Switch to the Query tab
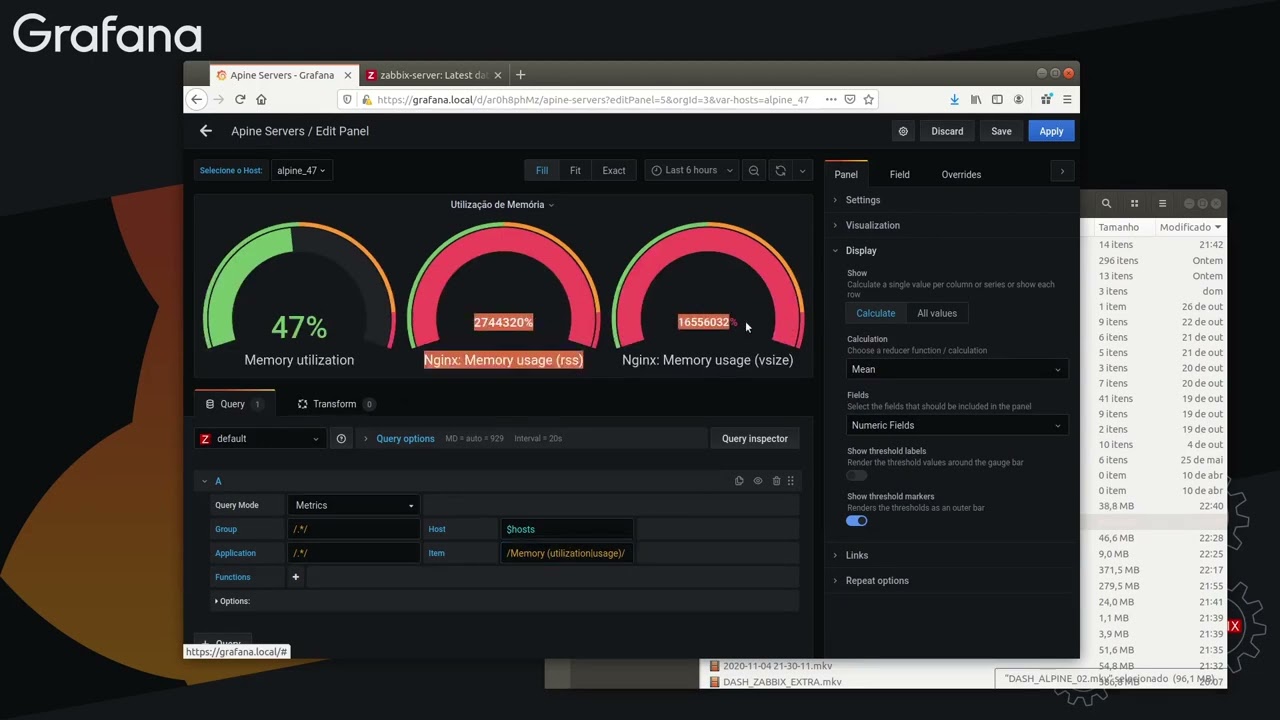This screenshot has height=720, width=1280. (x=234, y=404)
